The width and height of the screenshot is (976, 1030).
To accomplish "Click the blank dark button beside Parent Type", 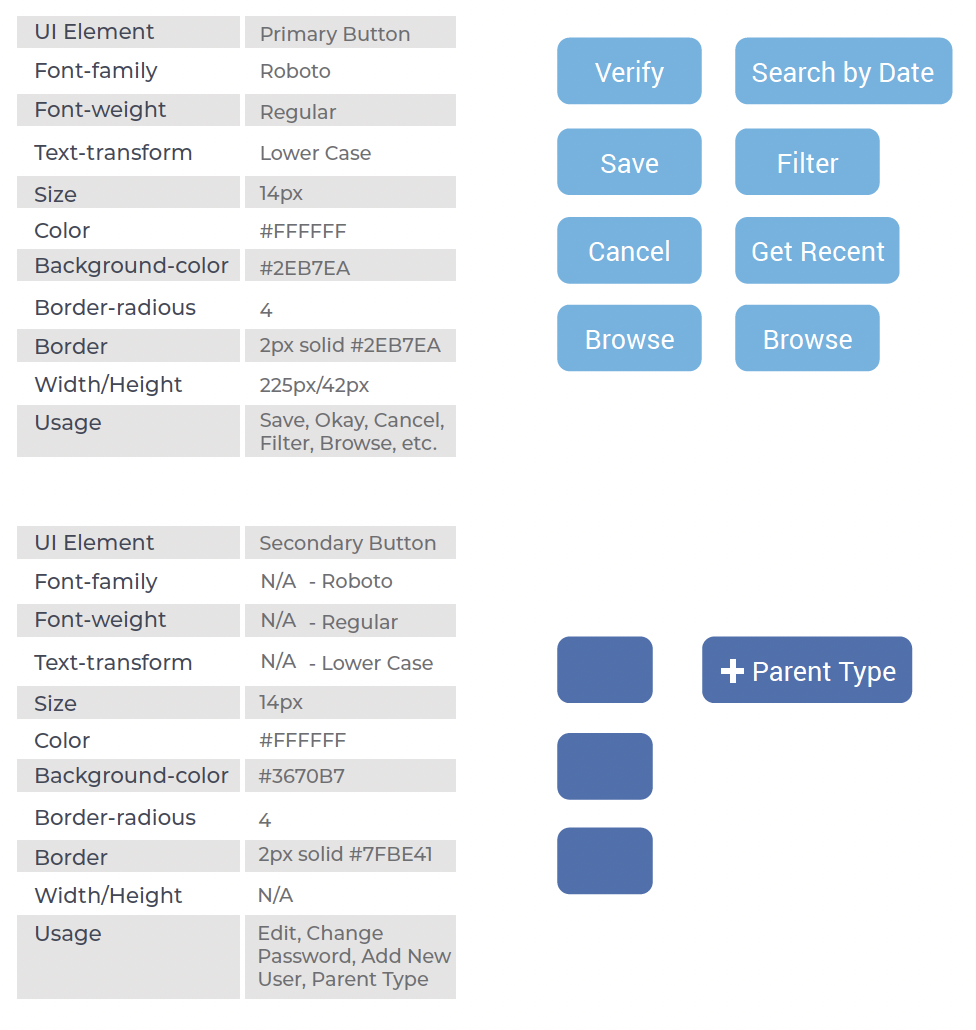I will (604, 670).
